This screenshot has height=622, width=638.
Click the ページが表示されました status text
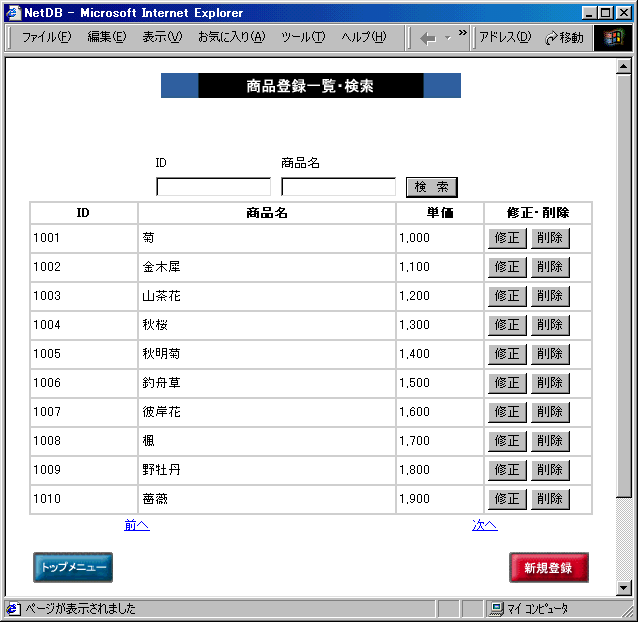coord(80,609)
